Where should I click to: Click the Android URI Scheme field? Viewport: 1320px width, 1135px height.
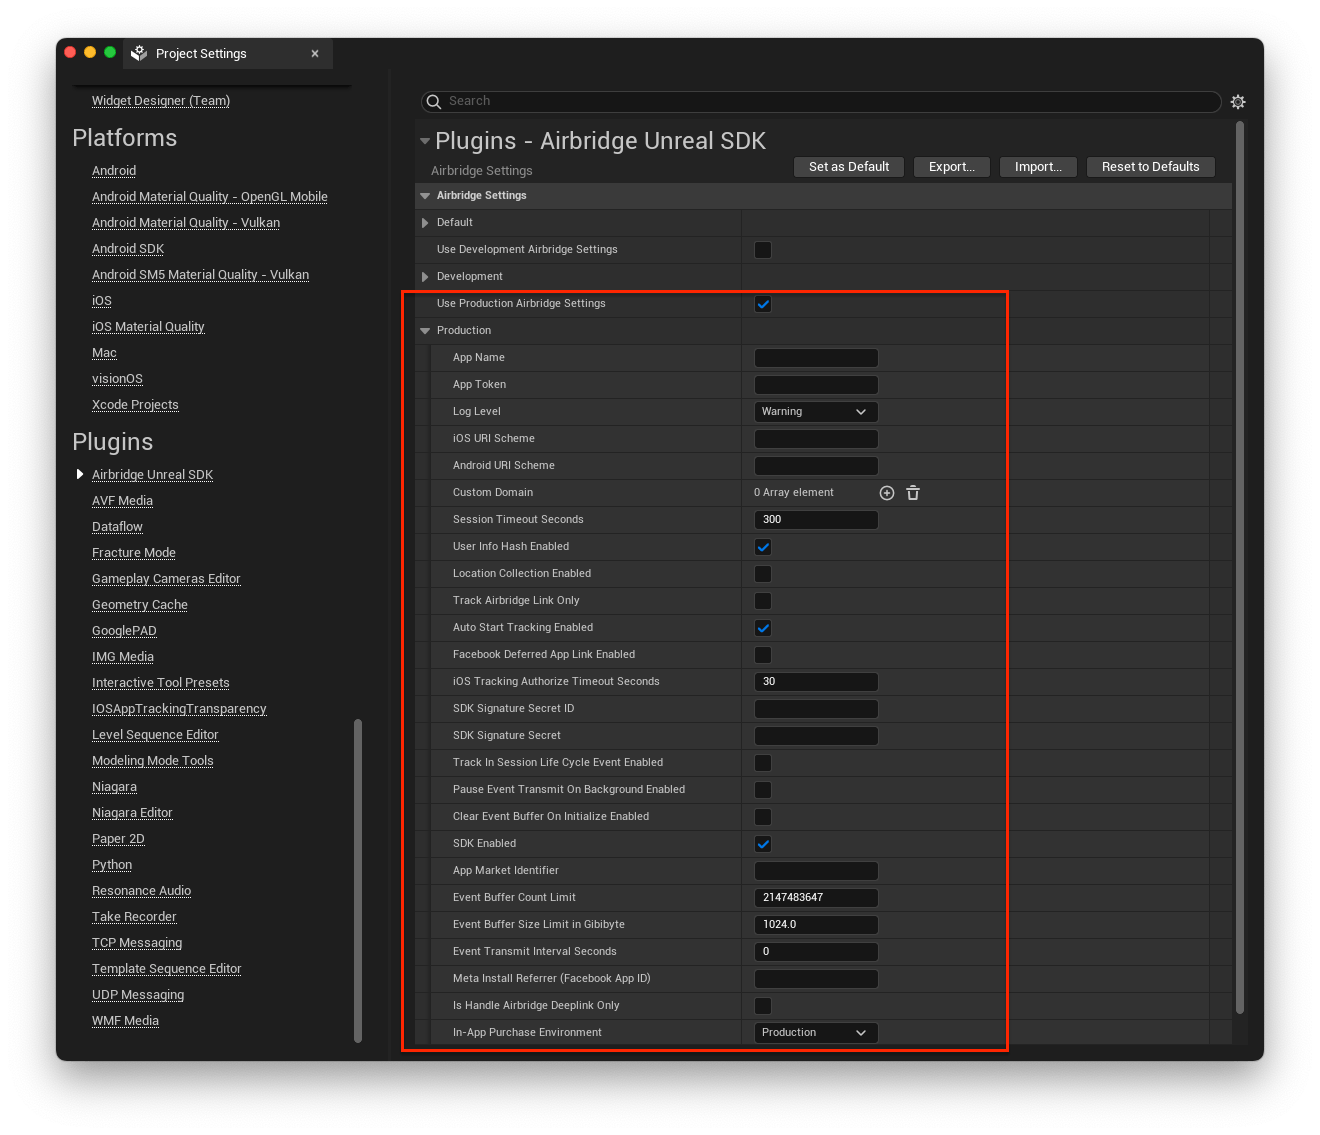pos(816,466)
